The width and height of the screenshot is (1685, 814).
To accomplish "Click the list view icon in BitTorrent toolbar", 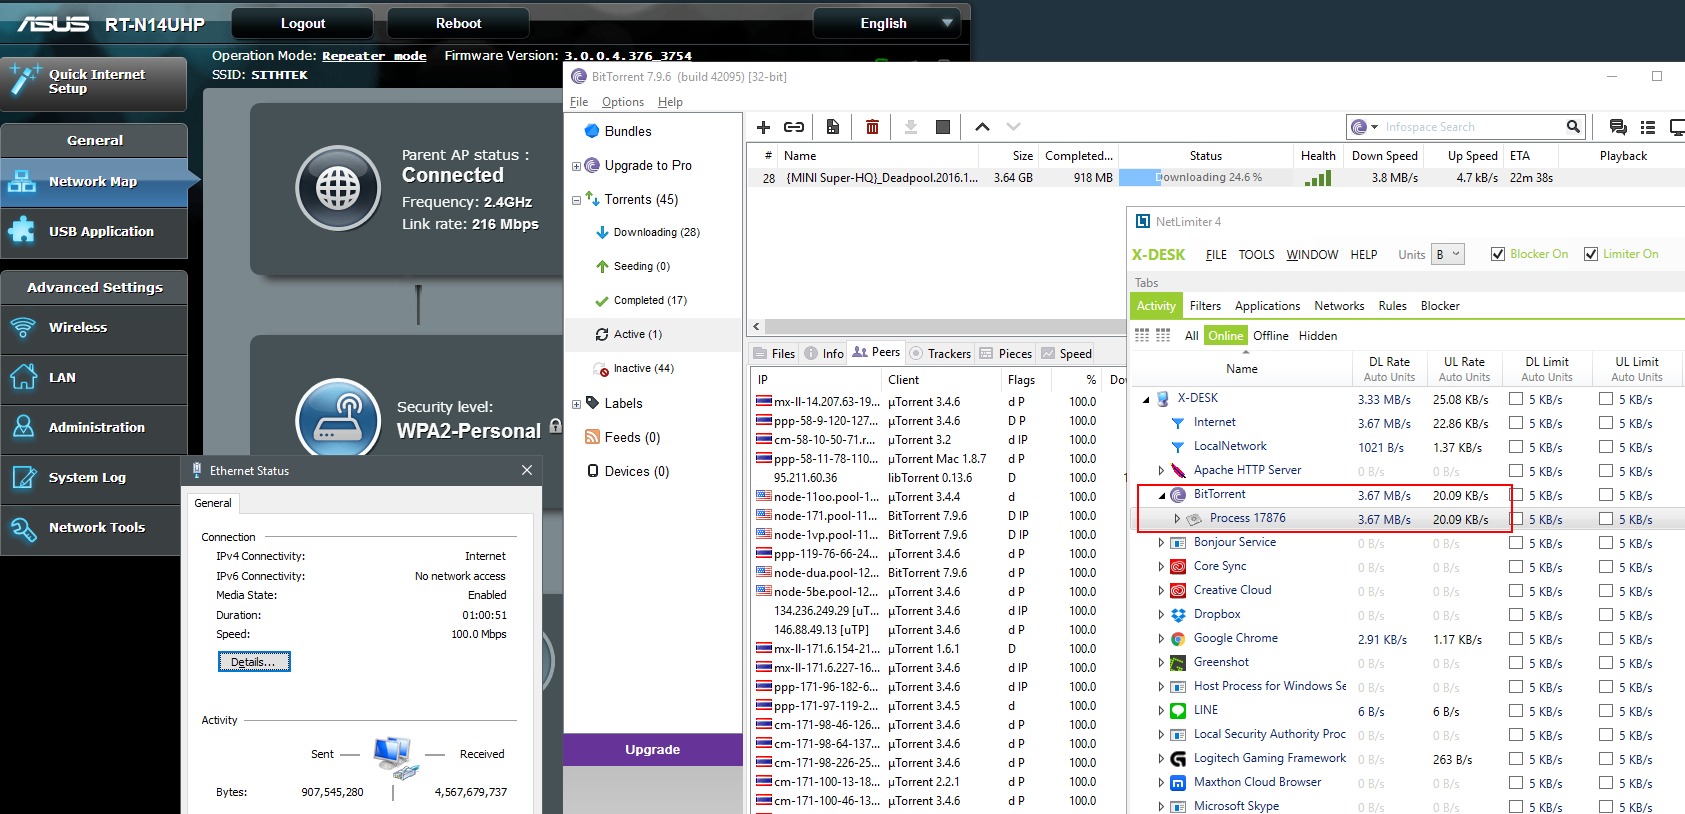I will click(1648, 127).
